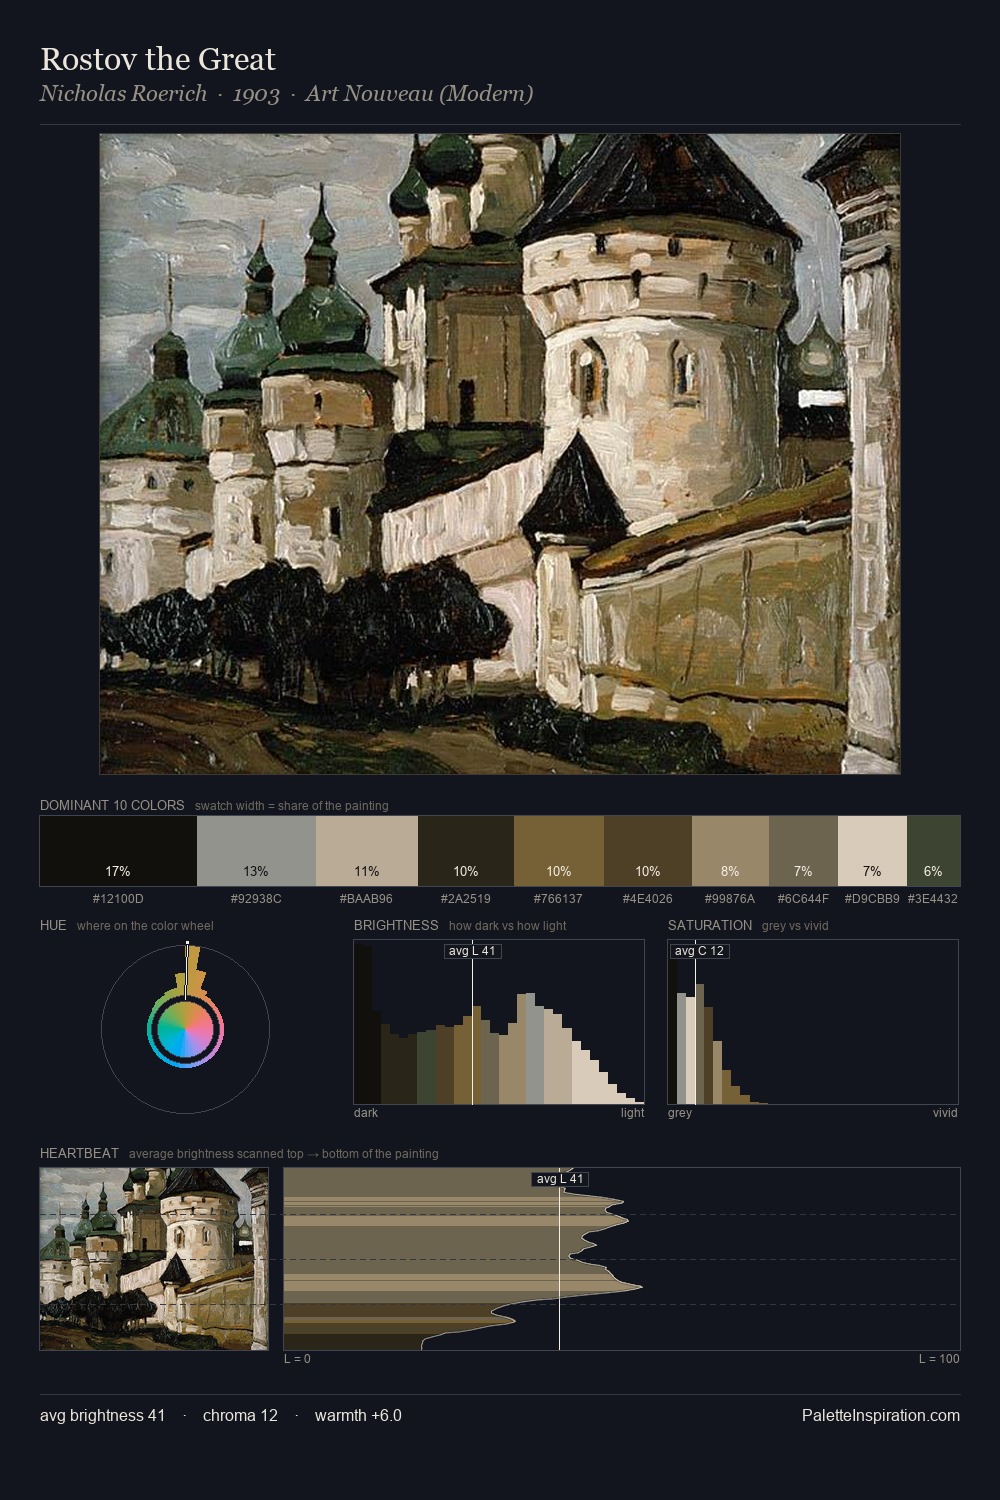Click the hex code '#92938C' text
The width and height of the screenshot is (1000, 1500).
pos(256,898)
